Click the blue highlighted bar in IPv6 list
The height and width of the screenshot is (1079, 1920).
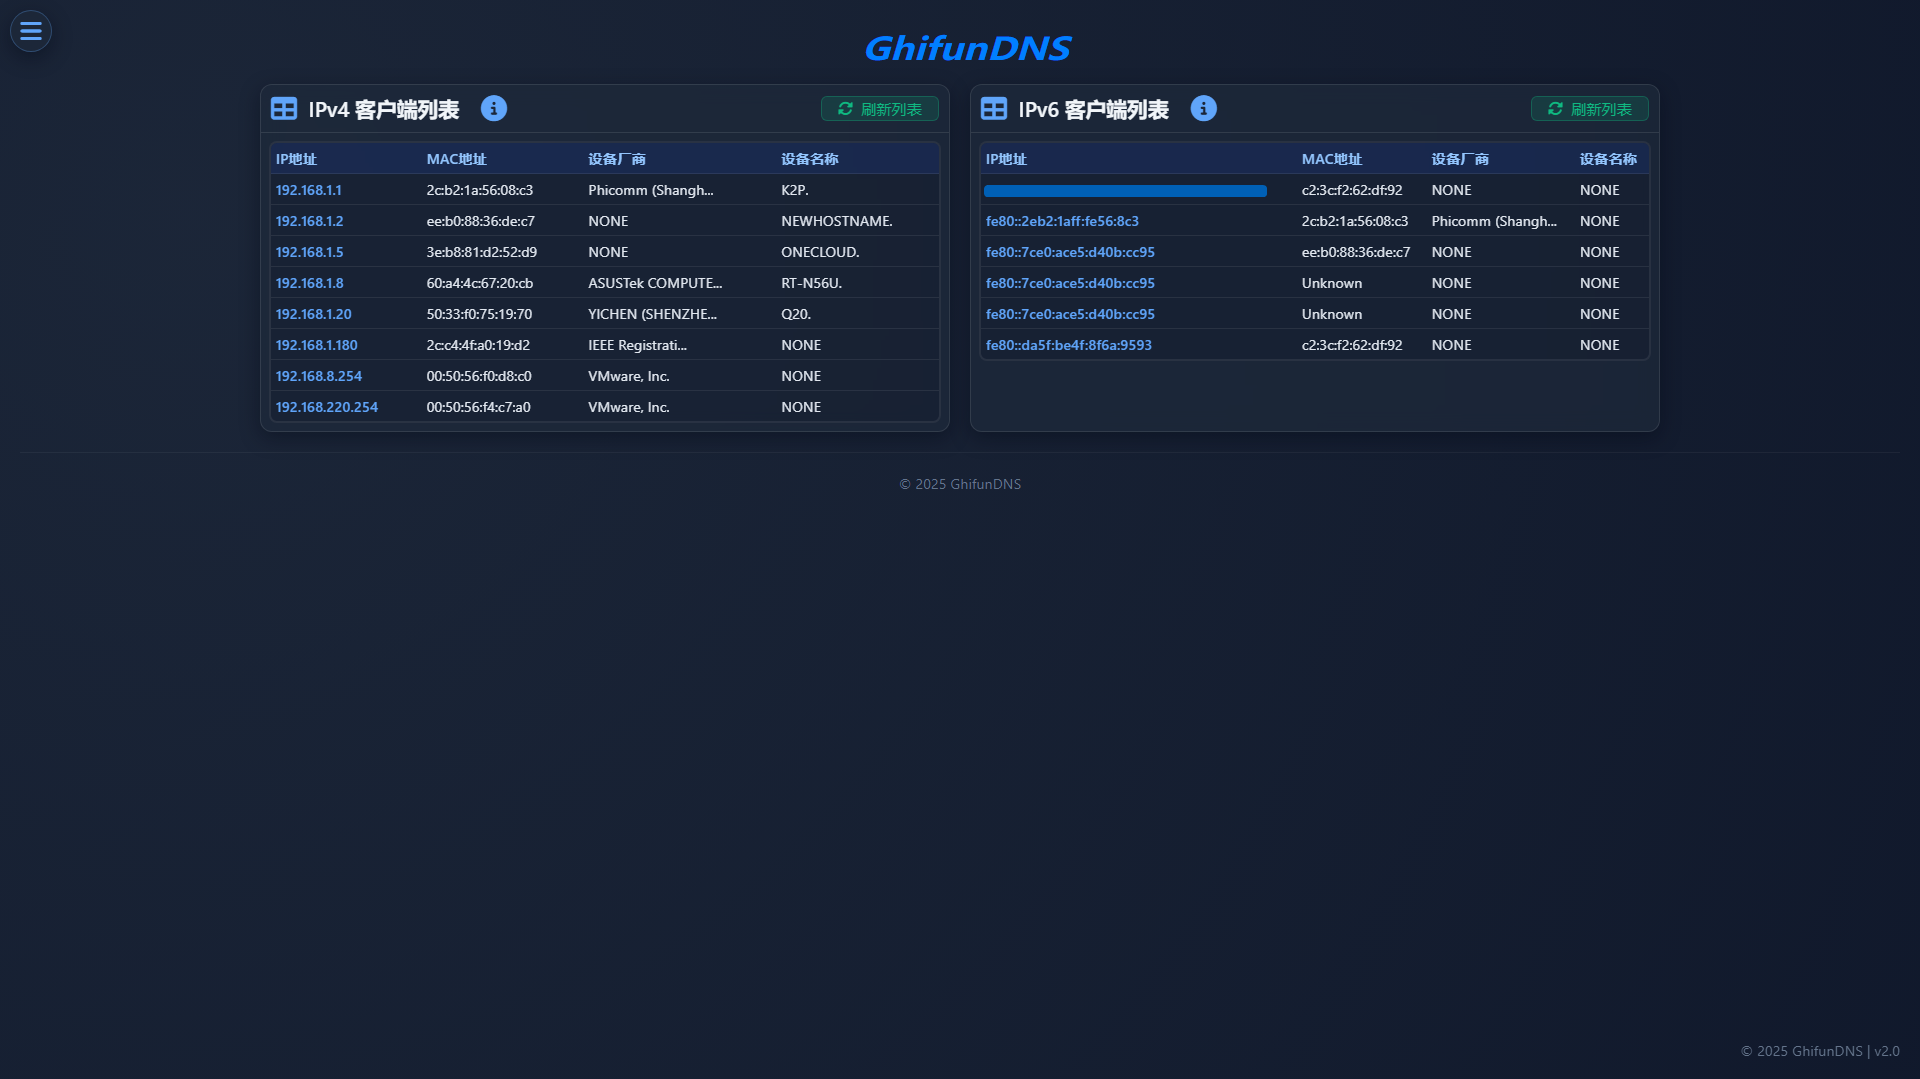(x=1125, y=191)
